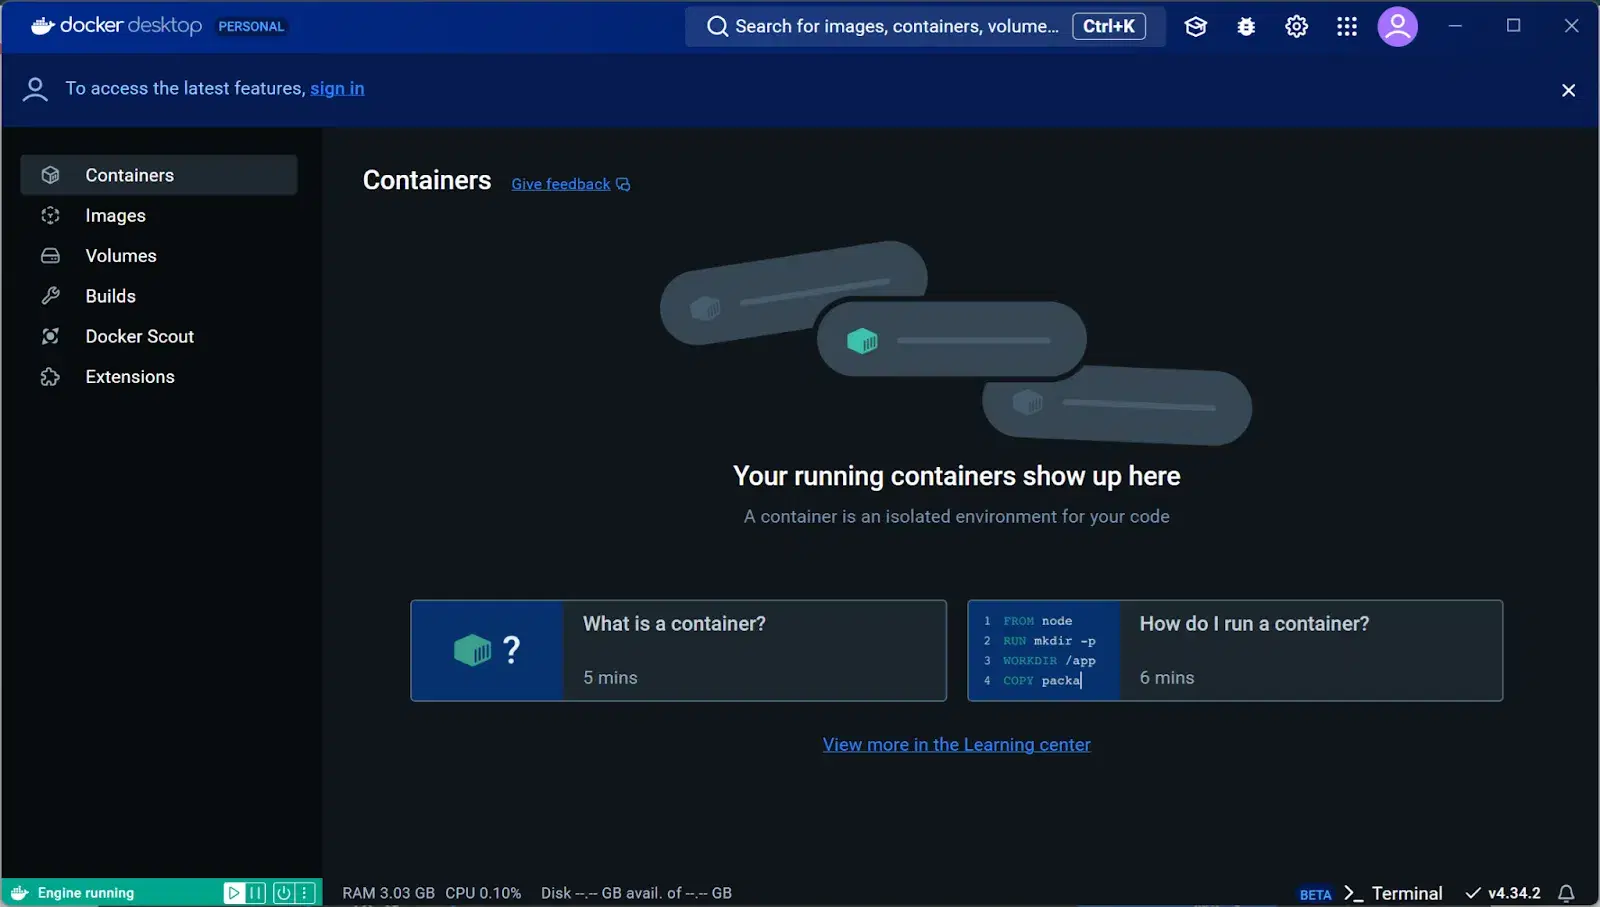Image resolution: width=1600 pixels, height=907 pixels.
Task: Minimize the Docker Desktop window
Action: point(1455,26)
